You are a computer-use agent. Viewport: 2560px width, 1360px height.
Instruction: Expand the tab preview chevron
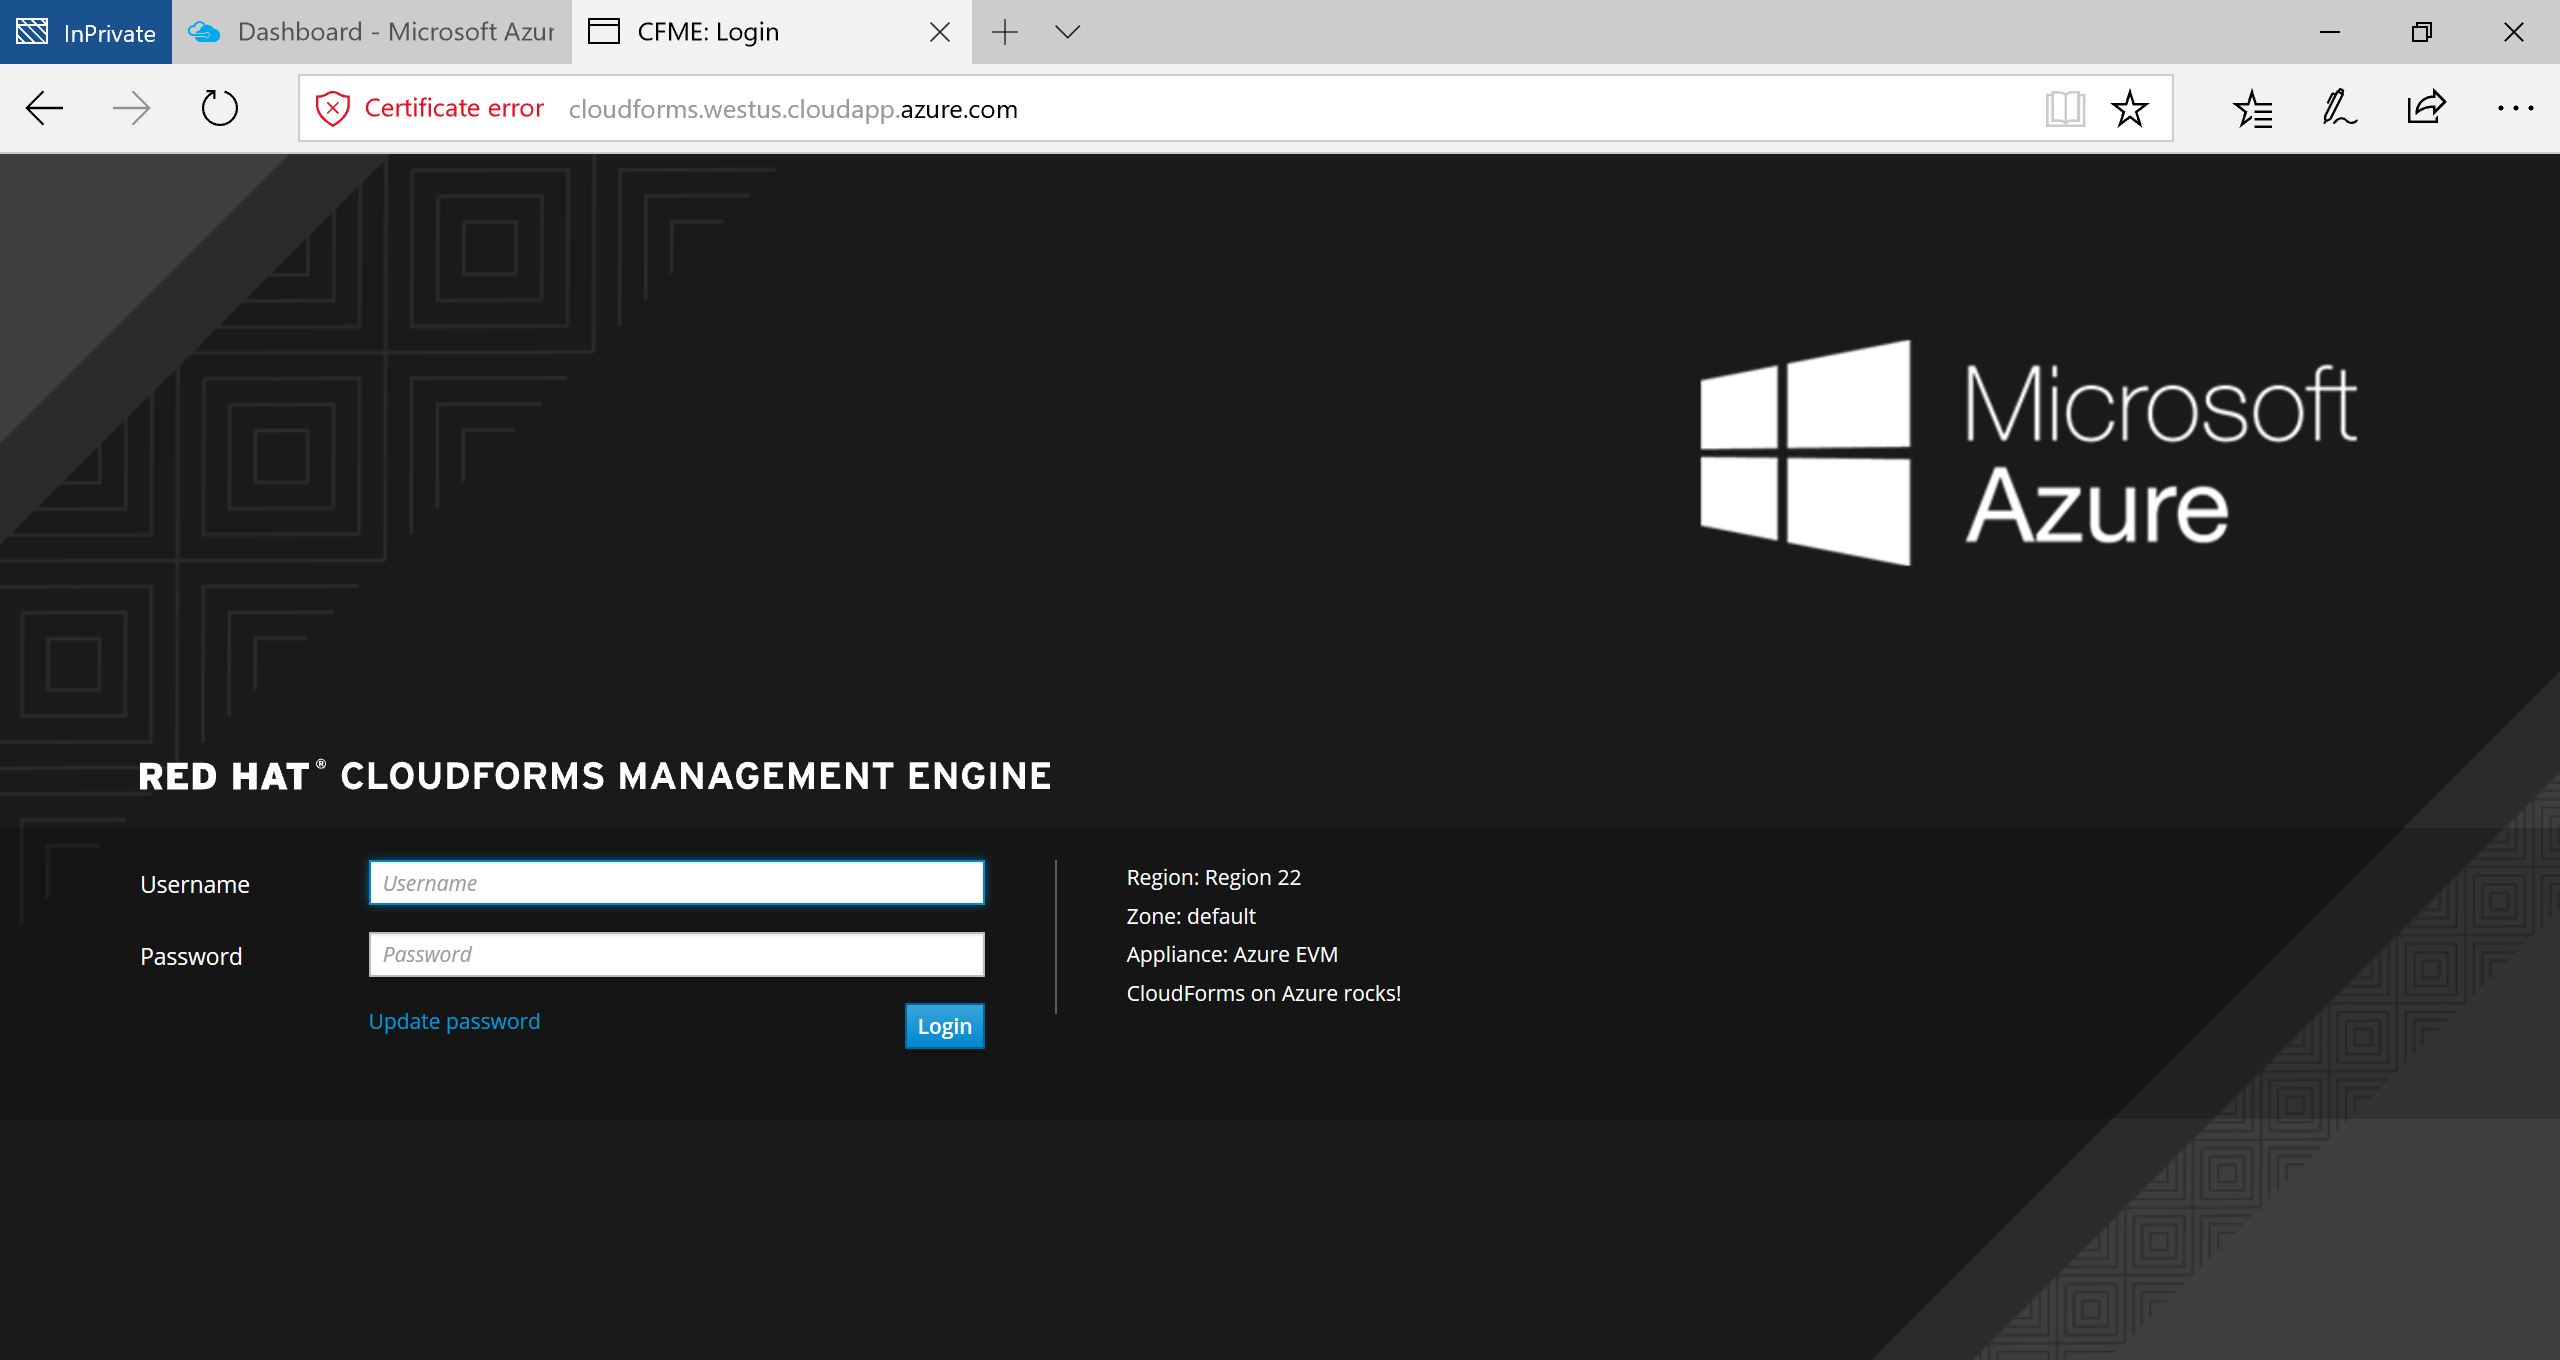click(x=1067, y=32)
